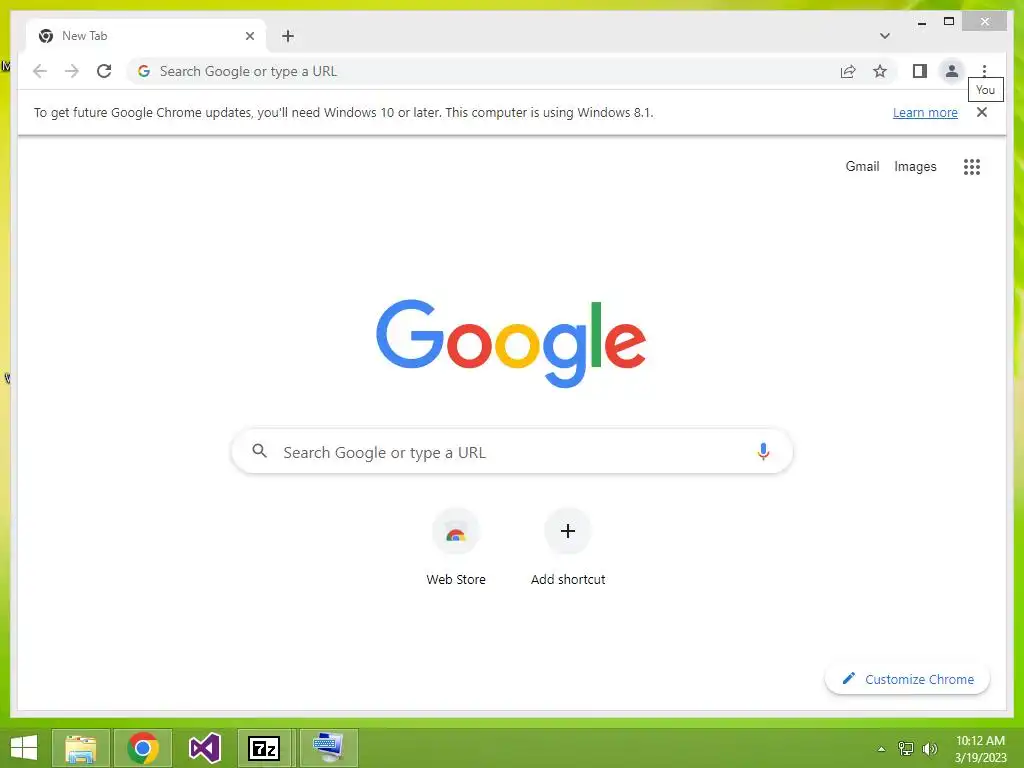Click the 'Web Store' label text
Viewport: 1024px width, 768px height.
tap(456, 579)
